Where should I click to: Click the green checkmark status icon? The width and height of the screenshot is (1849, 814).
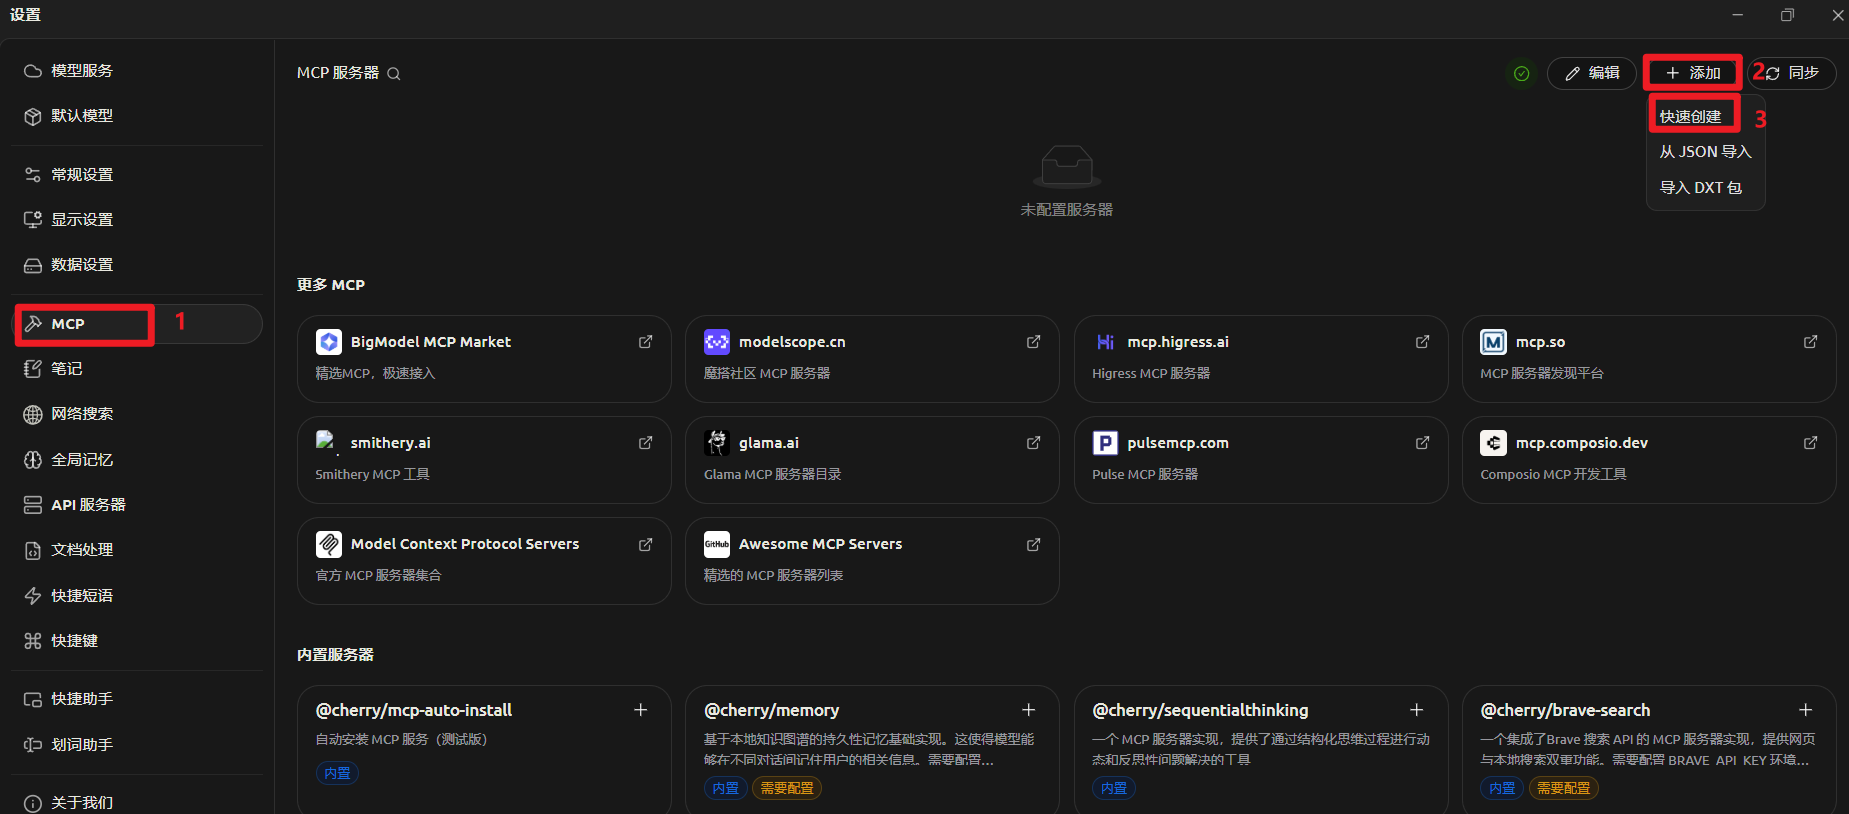pos(1521,73)
